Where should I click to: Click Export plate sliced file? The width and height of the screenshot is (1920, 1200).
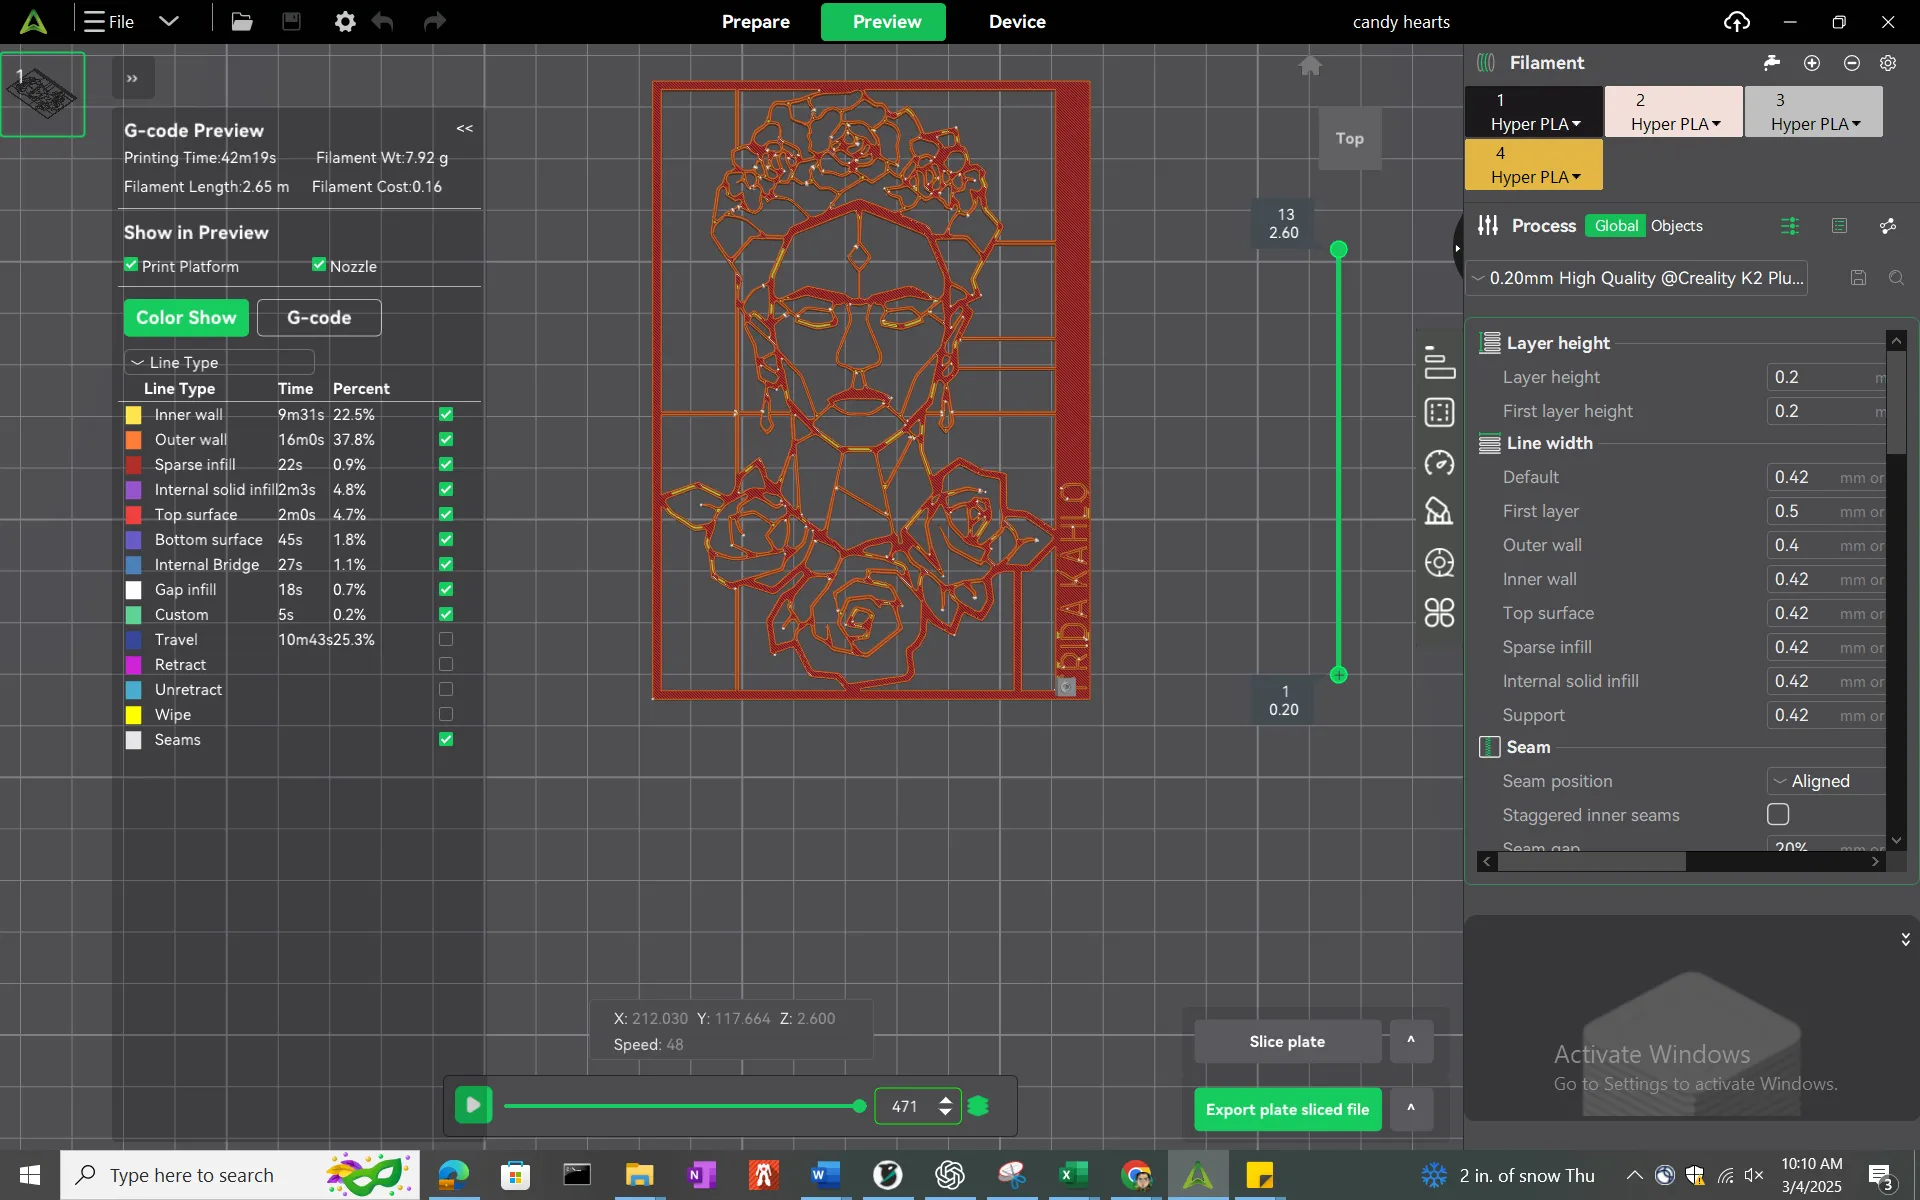[x=1287, y=1109]
